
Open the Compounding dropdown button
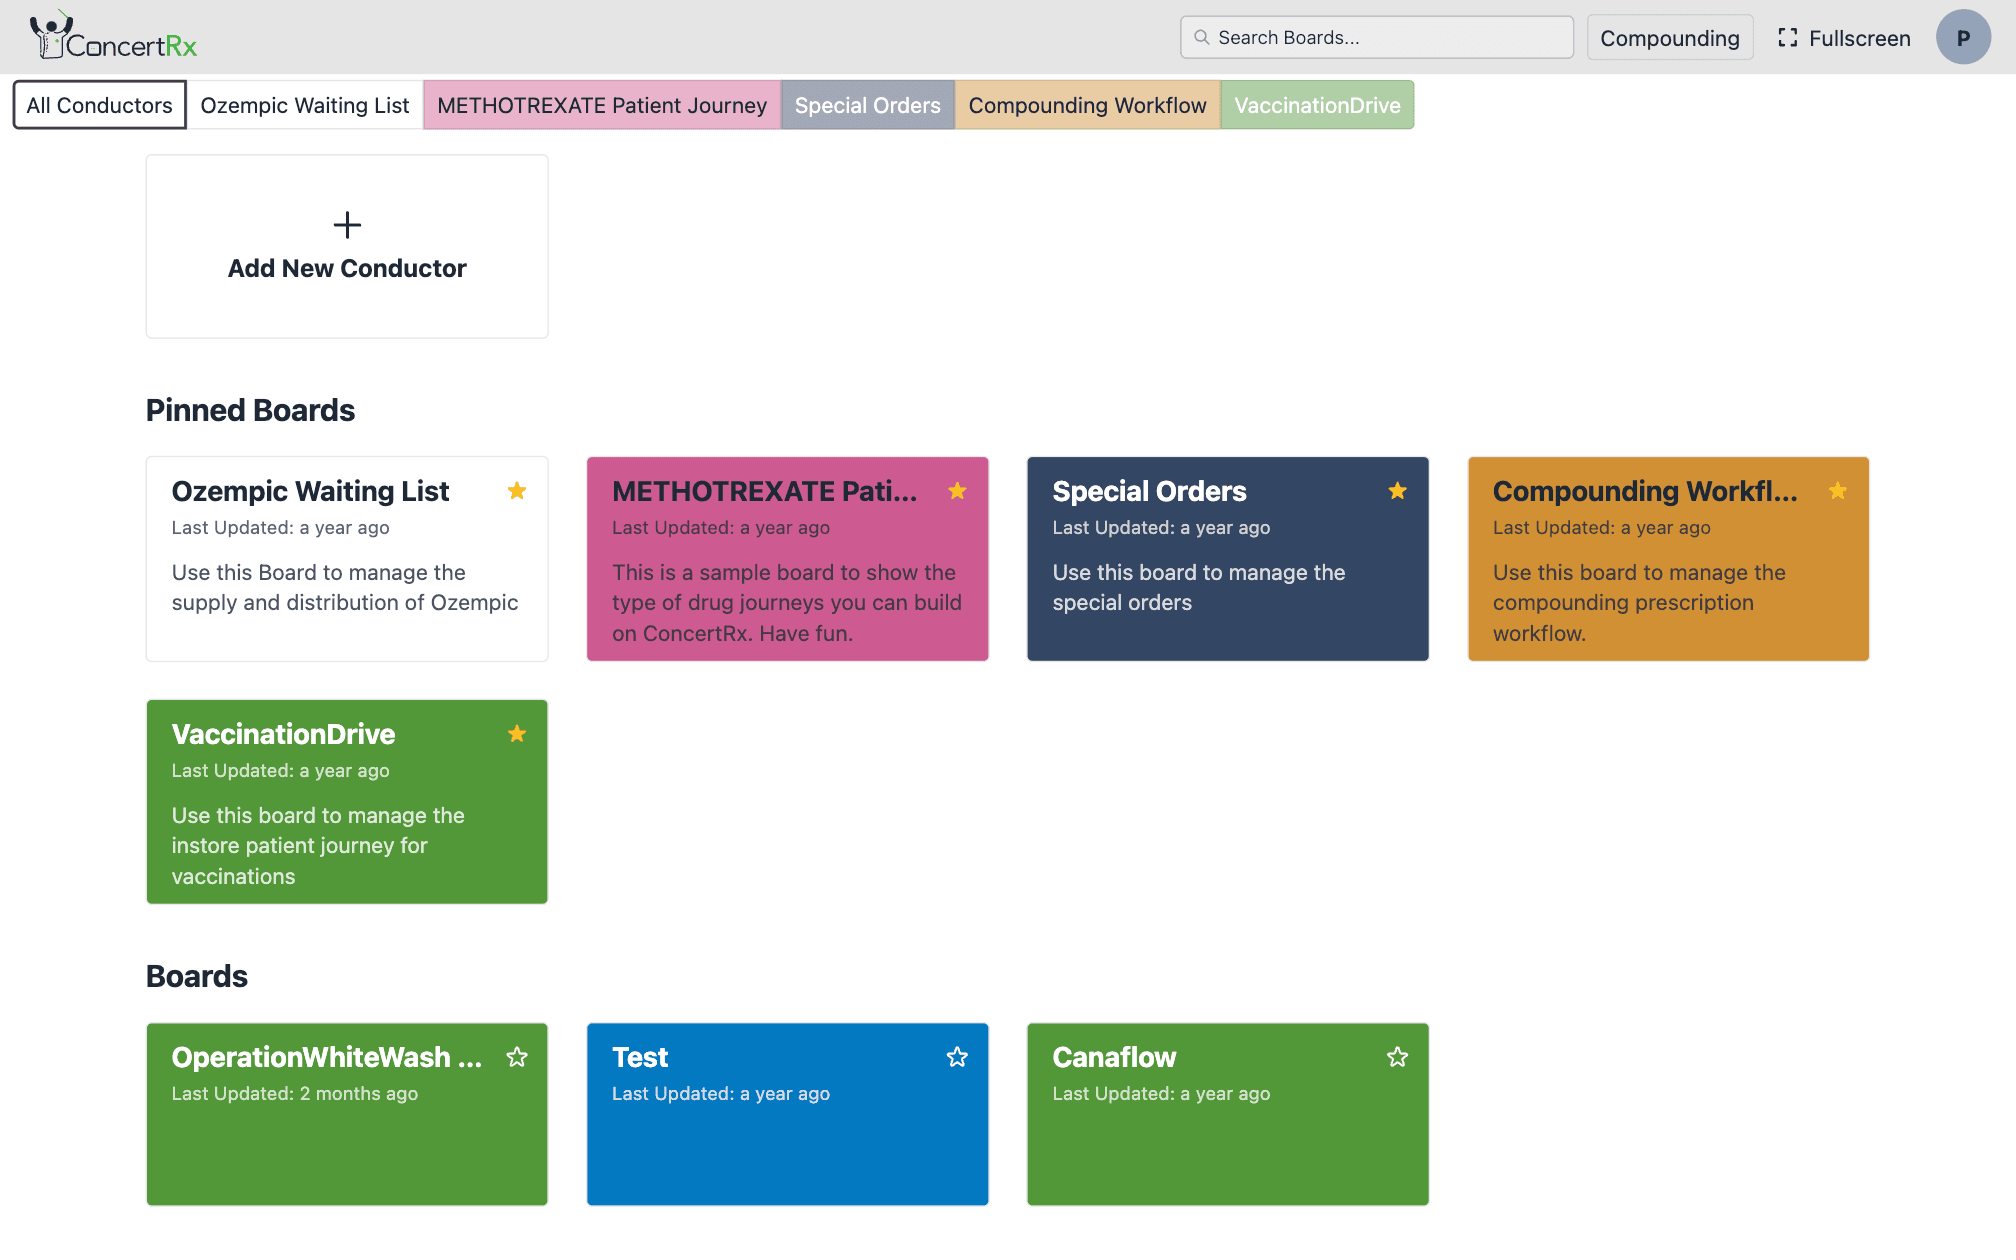[1669, 38]
